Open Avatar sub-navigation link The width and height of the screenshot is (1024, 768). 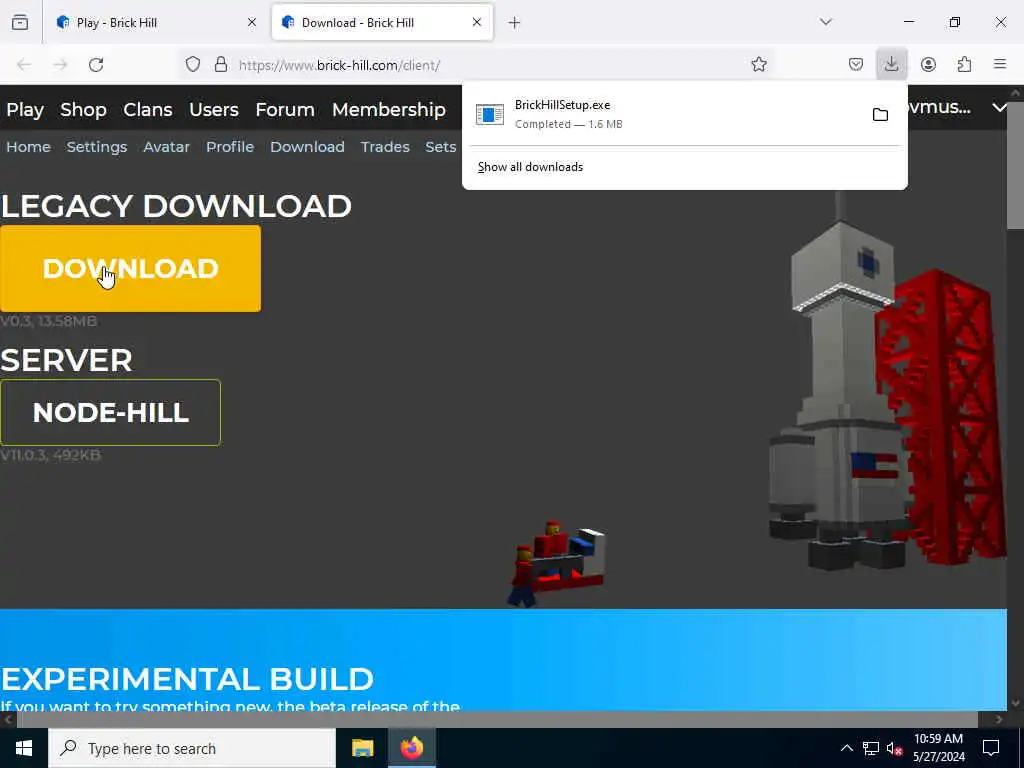coord(167,146)
